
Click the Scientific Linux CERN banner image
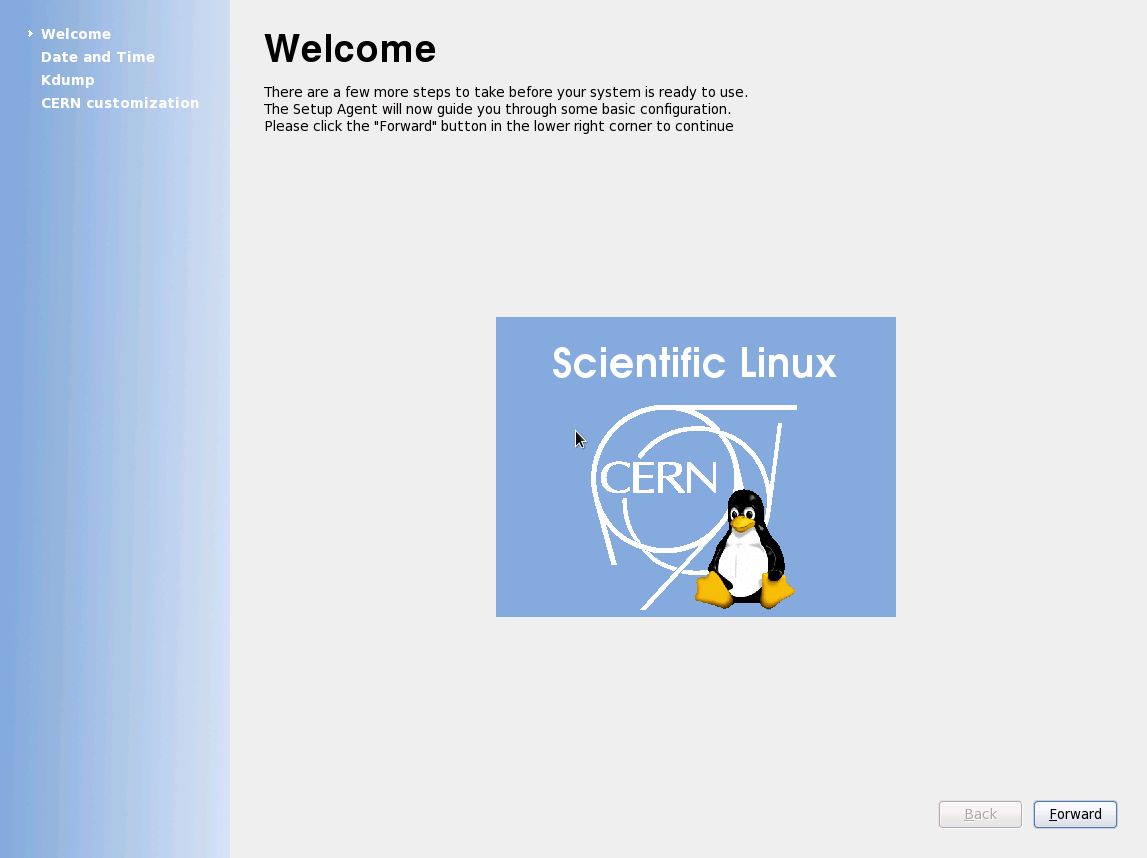click(x=696, y=467)
